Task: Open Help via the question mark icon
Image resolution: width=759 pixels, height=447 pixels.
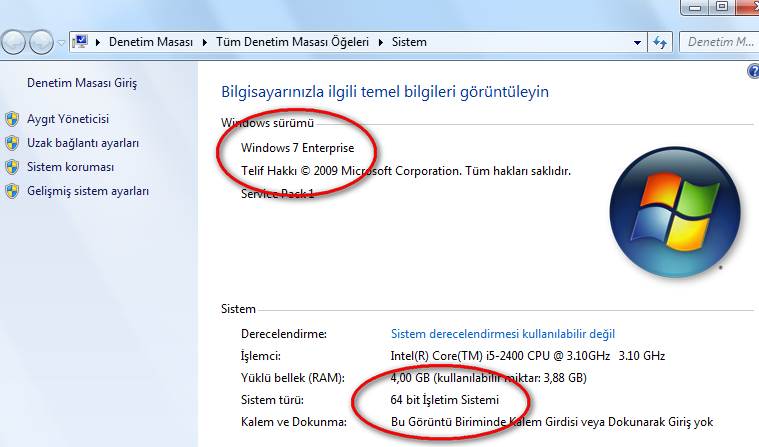Action: (752, 72)
